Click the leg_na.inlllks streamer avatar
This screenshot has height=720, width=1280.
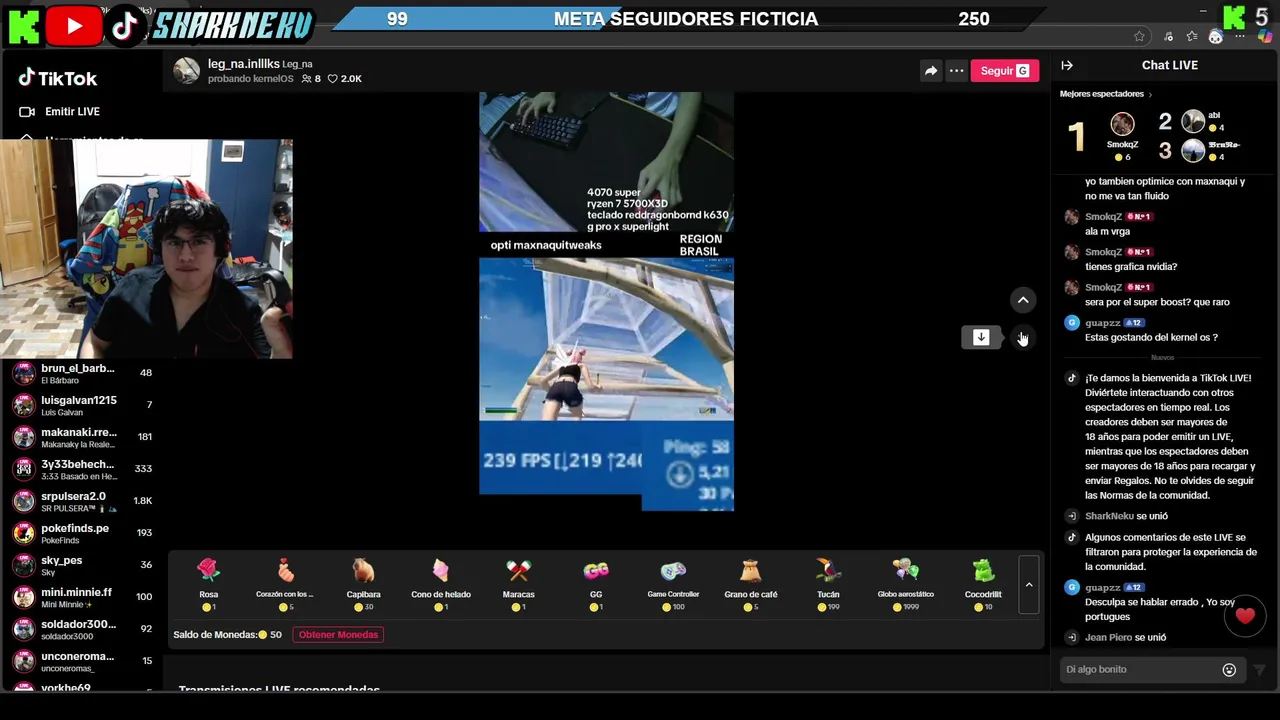pyautogui.click(x=187, y=70)
